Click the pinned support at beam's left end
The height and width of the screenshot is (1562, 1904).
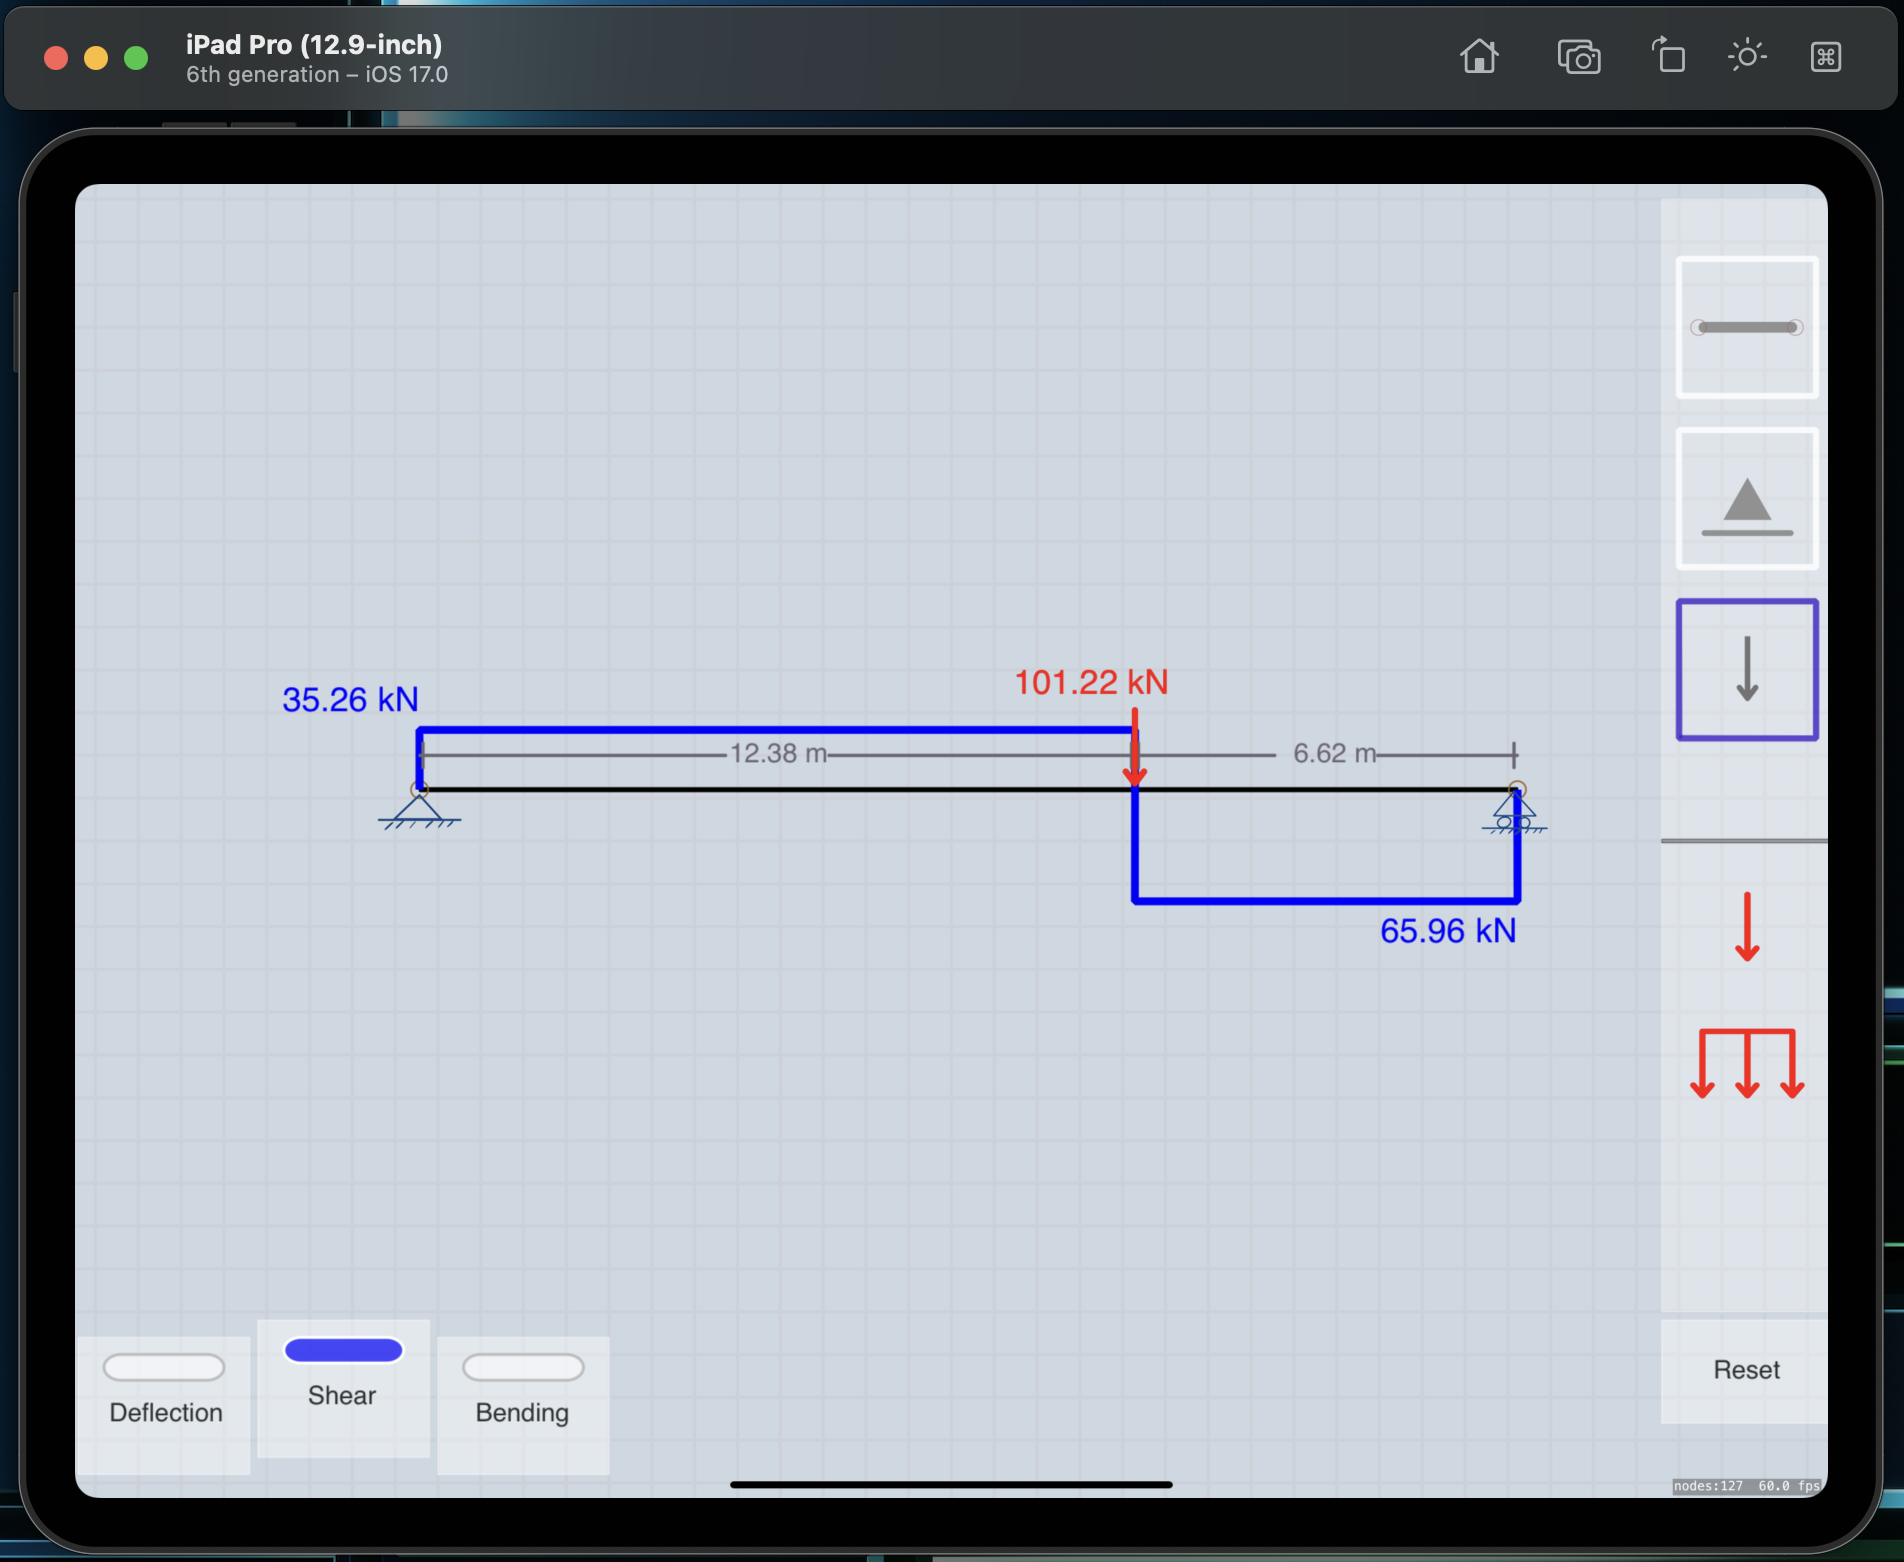(419, 808)
